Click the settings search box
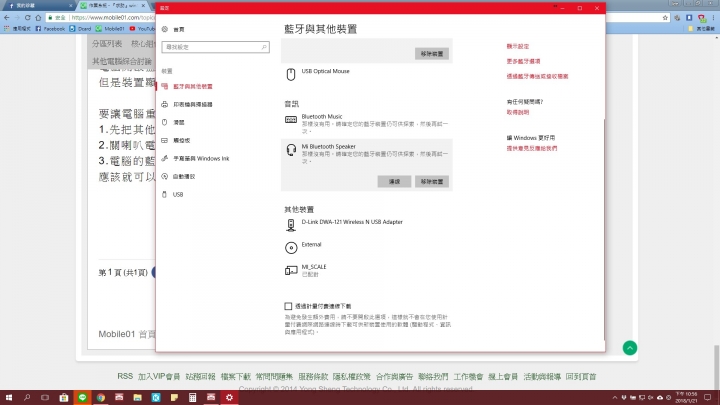 pyautogui.click(x=215, y=47)
